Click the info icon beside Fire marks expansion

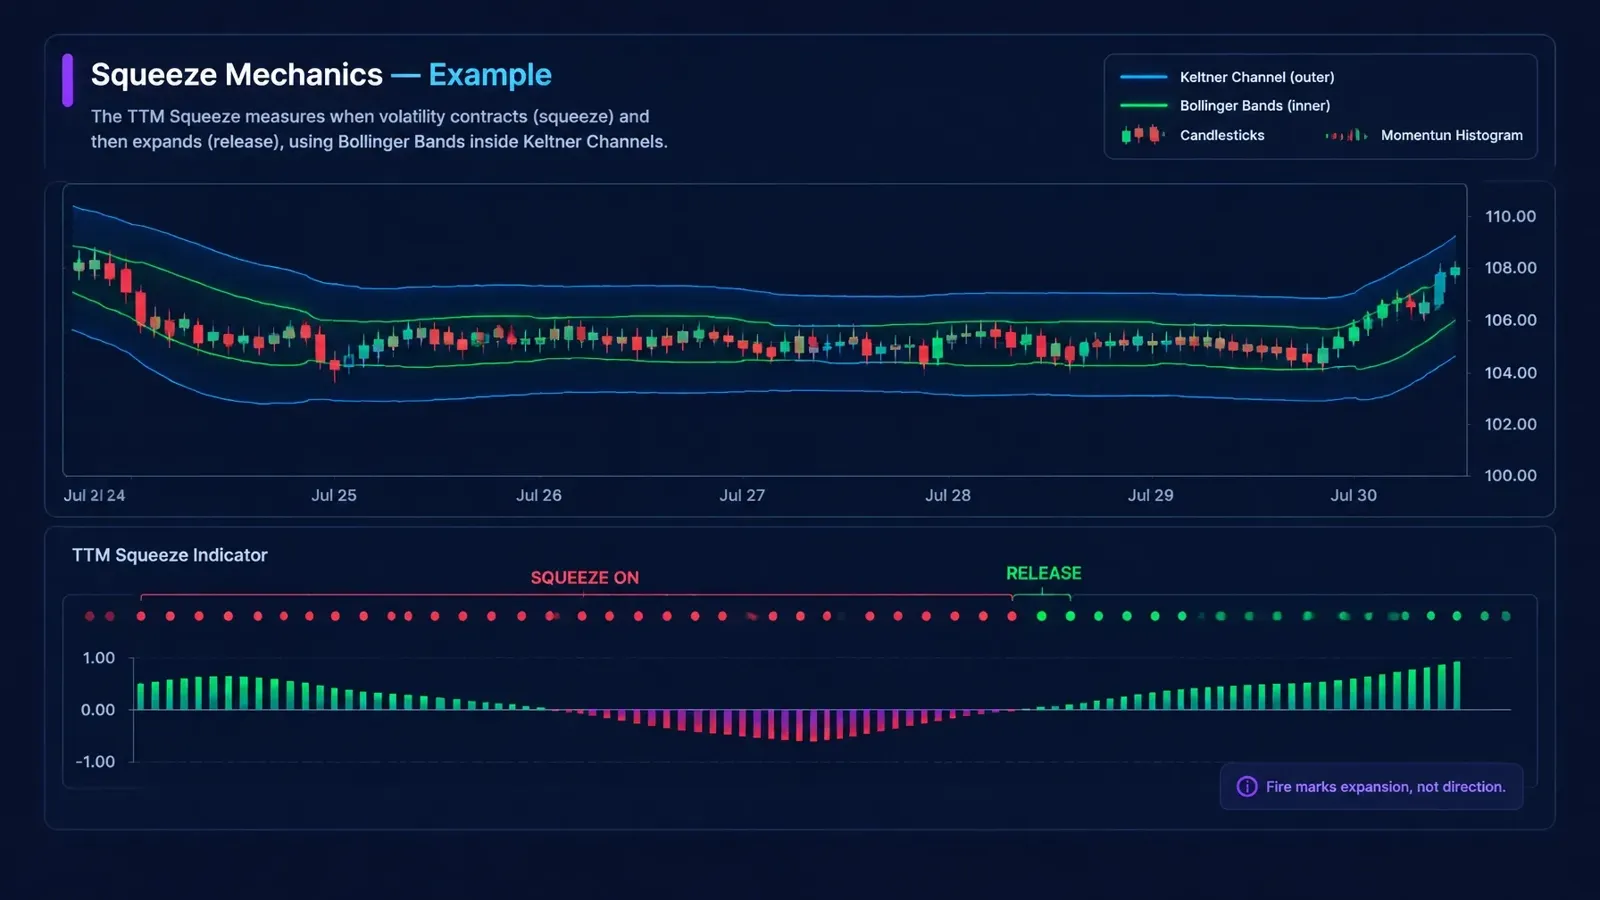[1247, 787]
